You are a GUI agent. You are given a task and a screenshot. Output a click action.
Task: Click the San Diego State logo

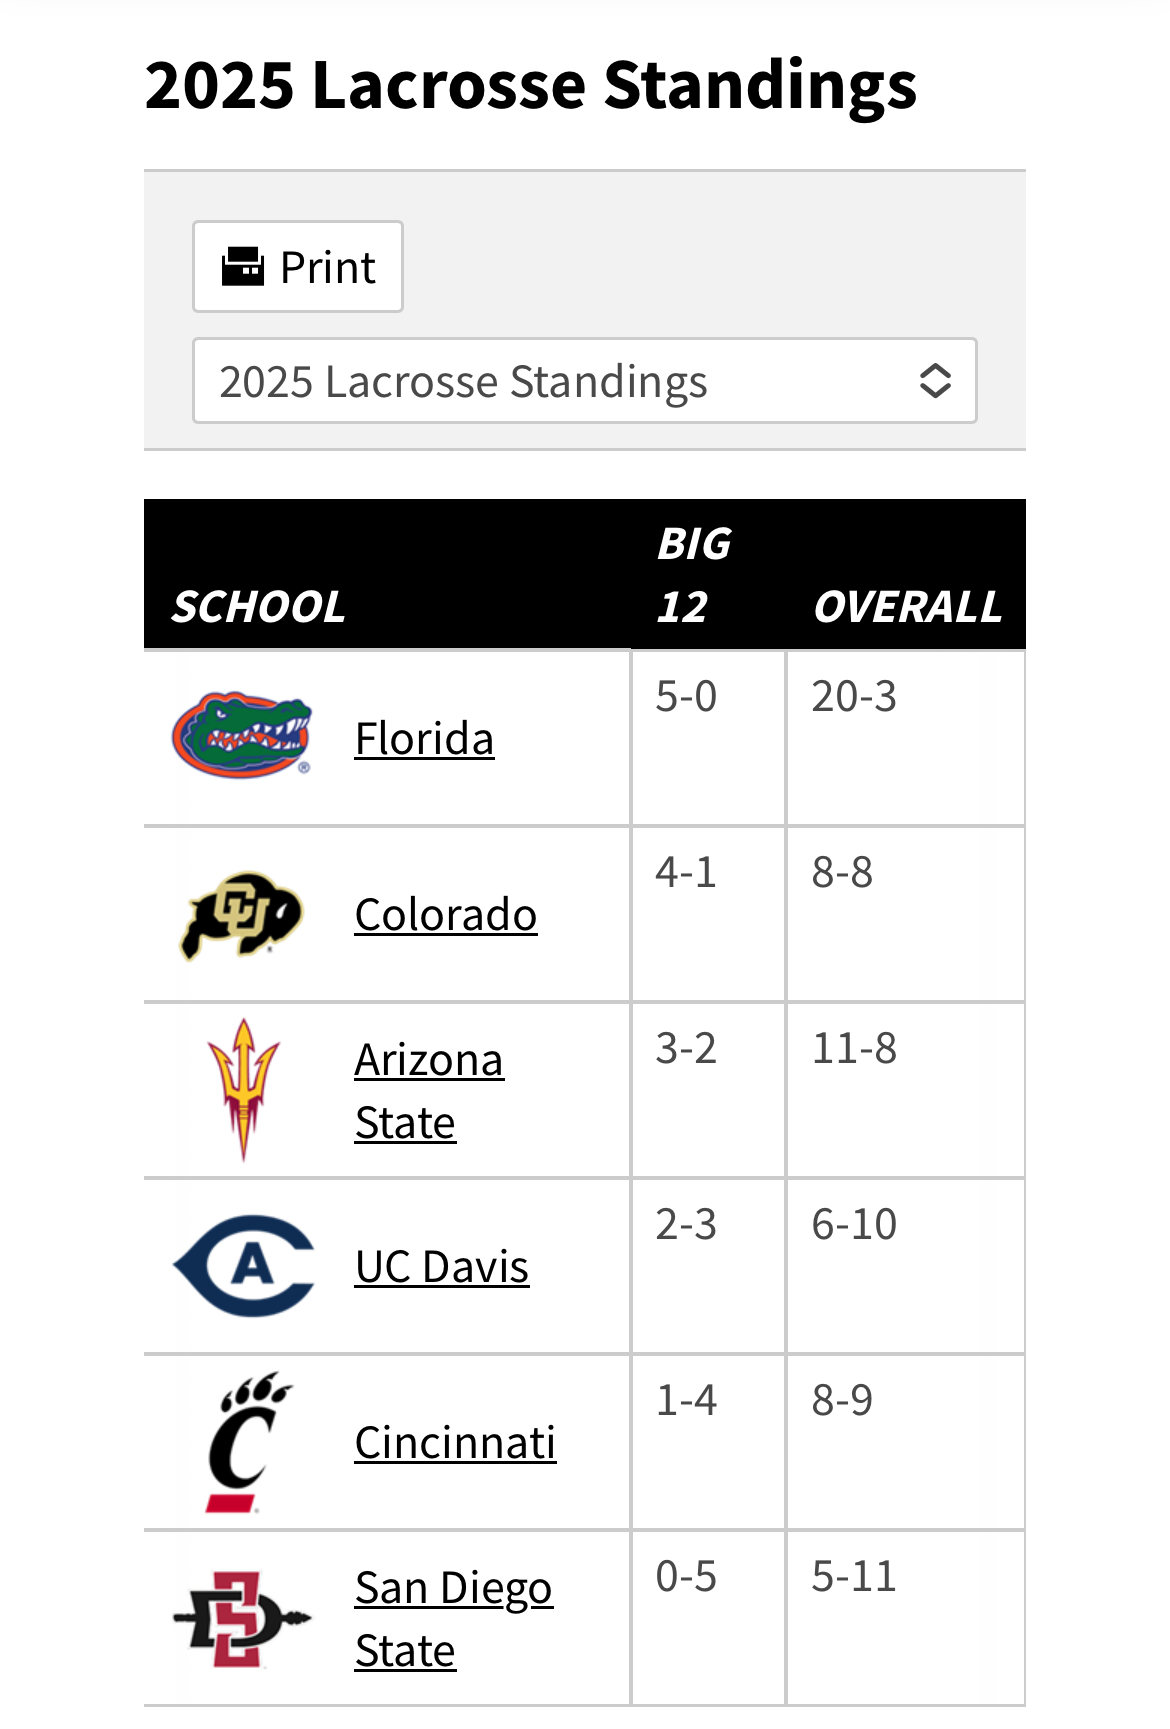tap(242, 1618)
